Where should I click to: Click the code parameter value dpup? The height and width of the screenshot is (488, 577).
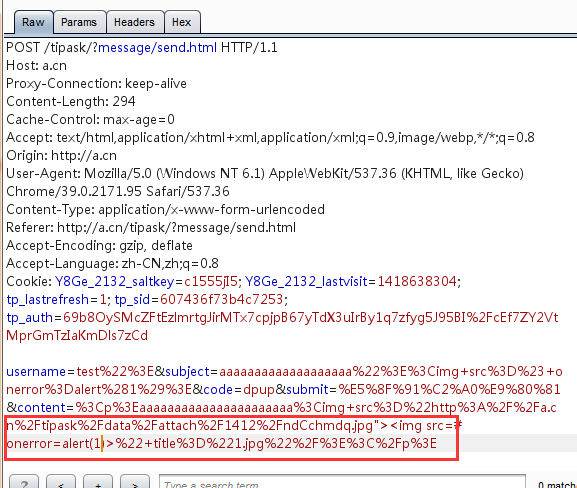(259, 390)
